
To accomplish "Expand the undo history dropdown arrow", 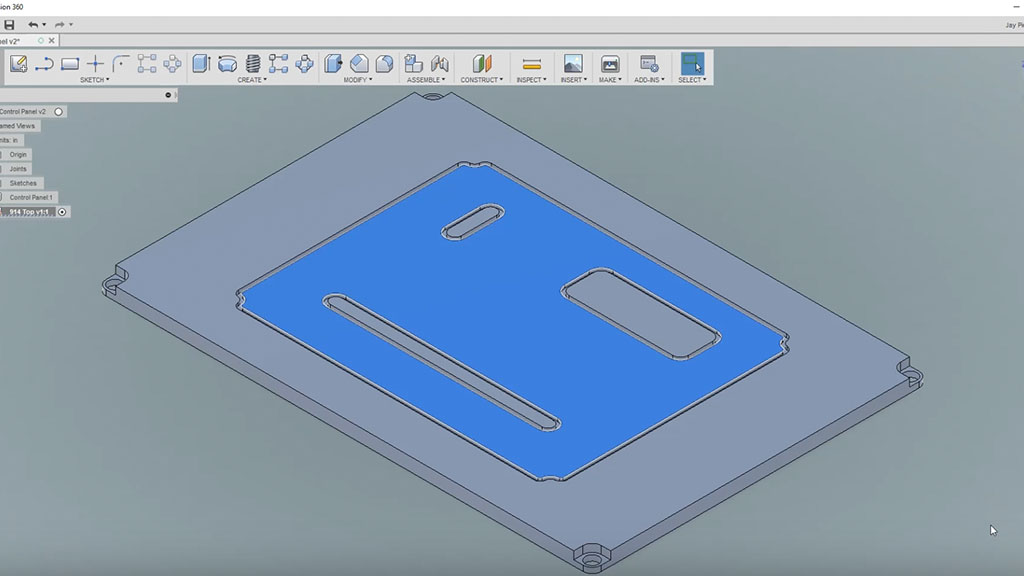I will tap(44, 24).
